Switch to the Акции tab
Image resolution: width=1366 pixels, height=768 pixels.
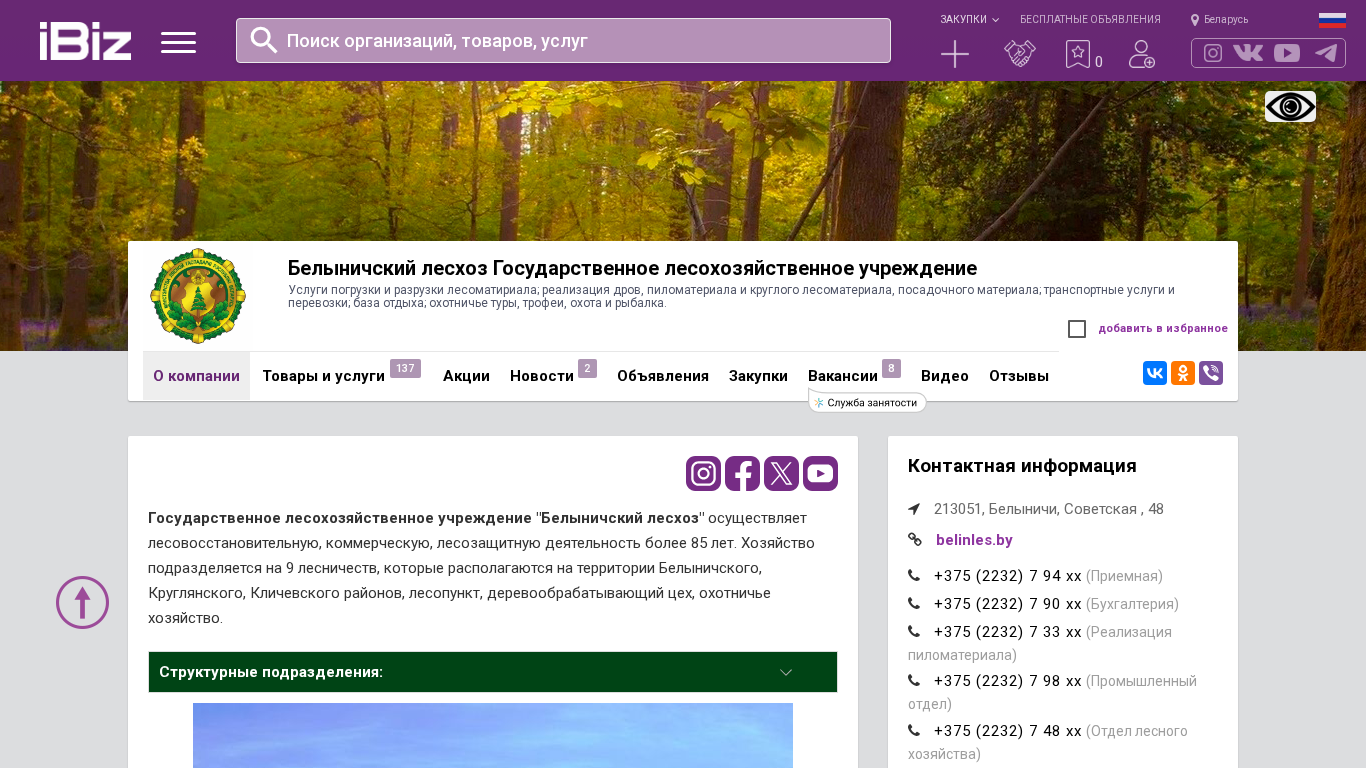(x=466, y=376)
